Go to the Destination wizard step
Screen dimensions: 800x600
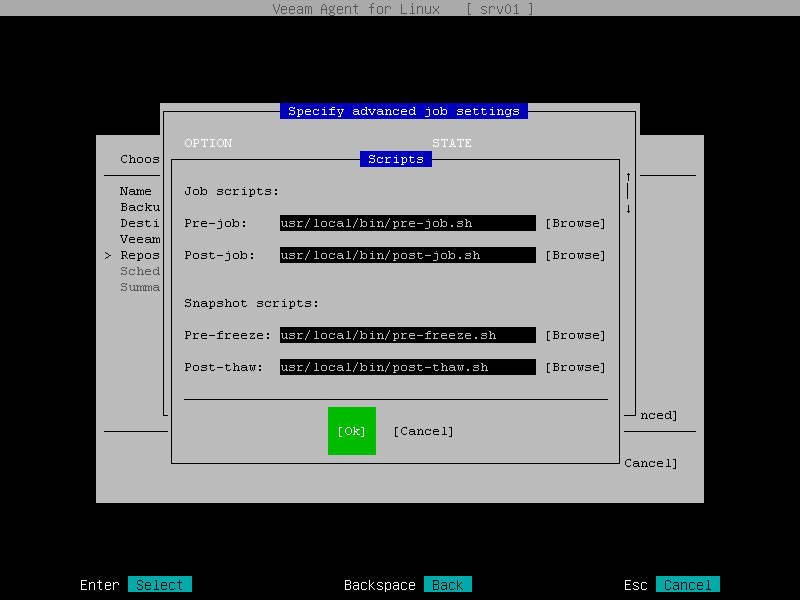click(x=135, y=222)
